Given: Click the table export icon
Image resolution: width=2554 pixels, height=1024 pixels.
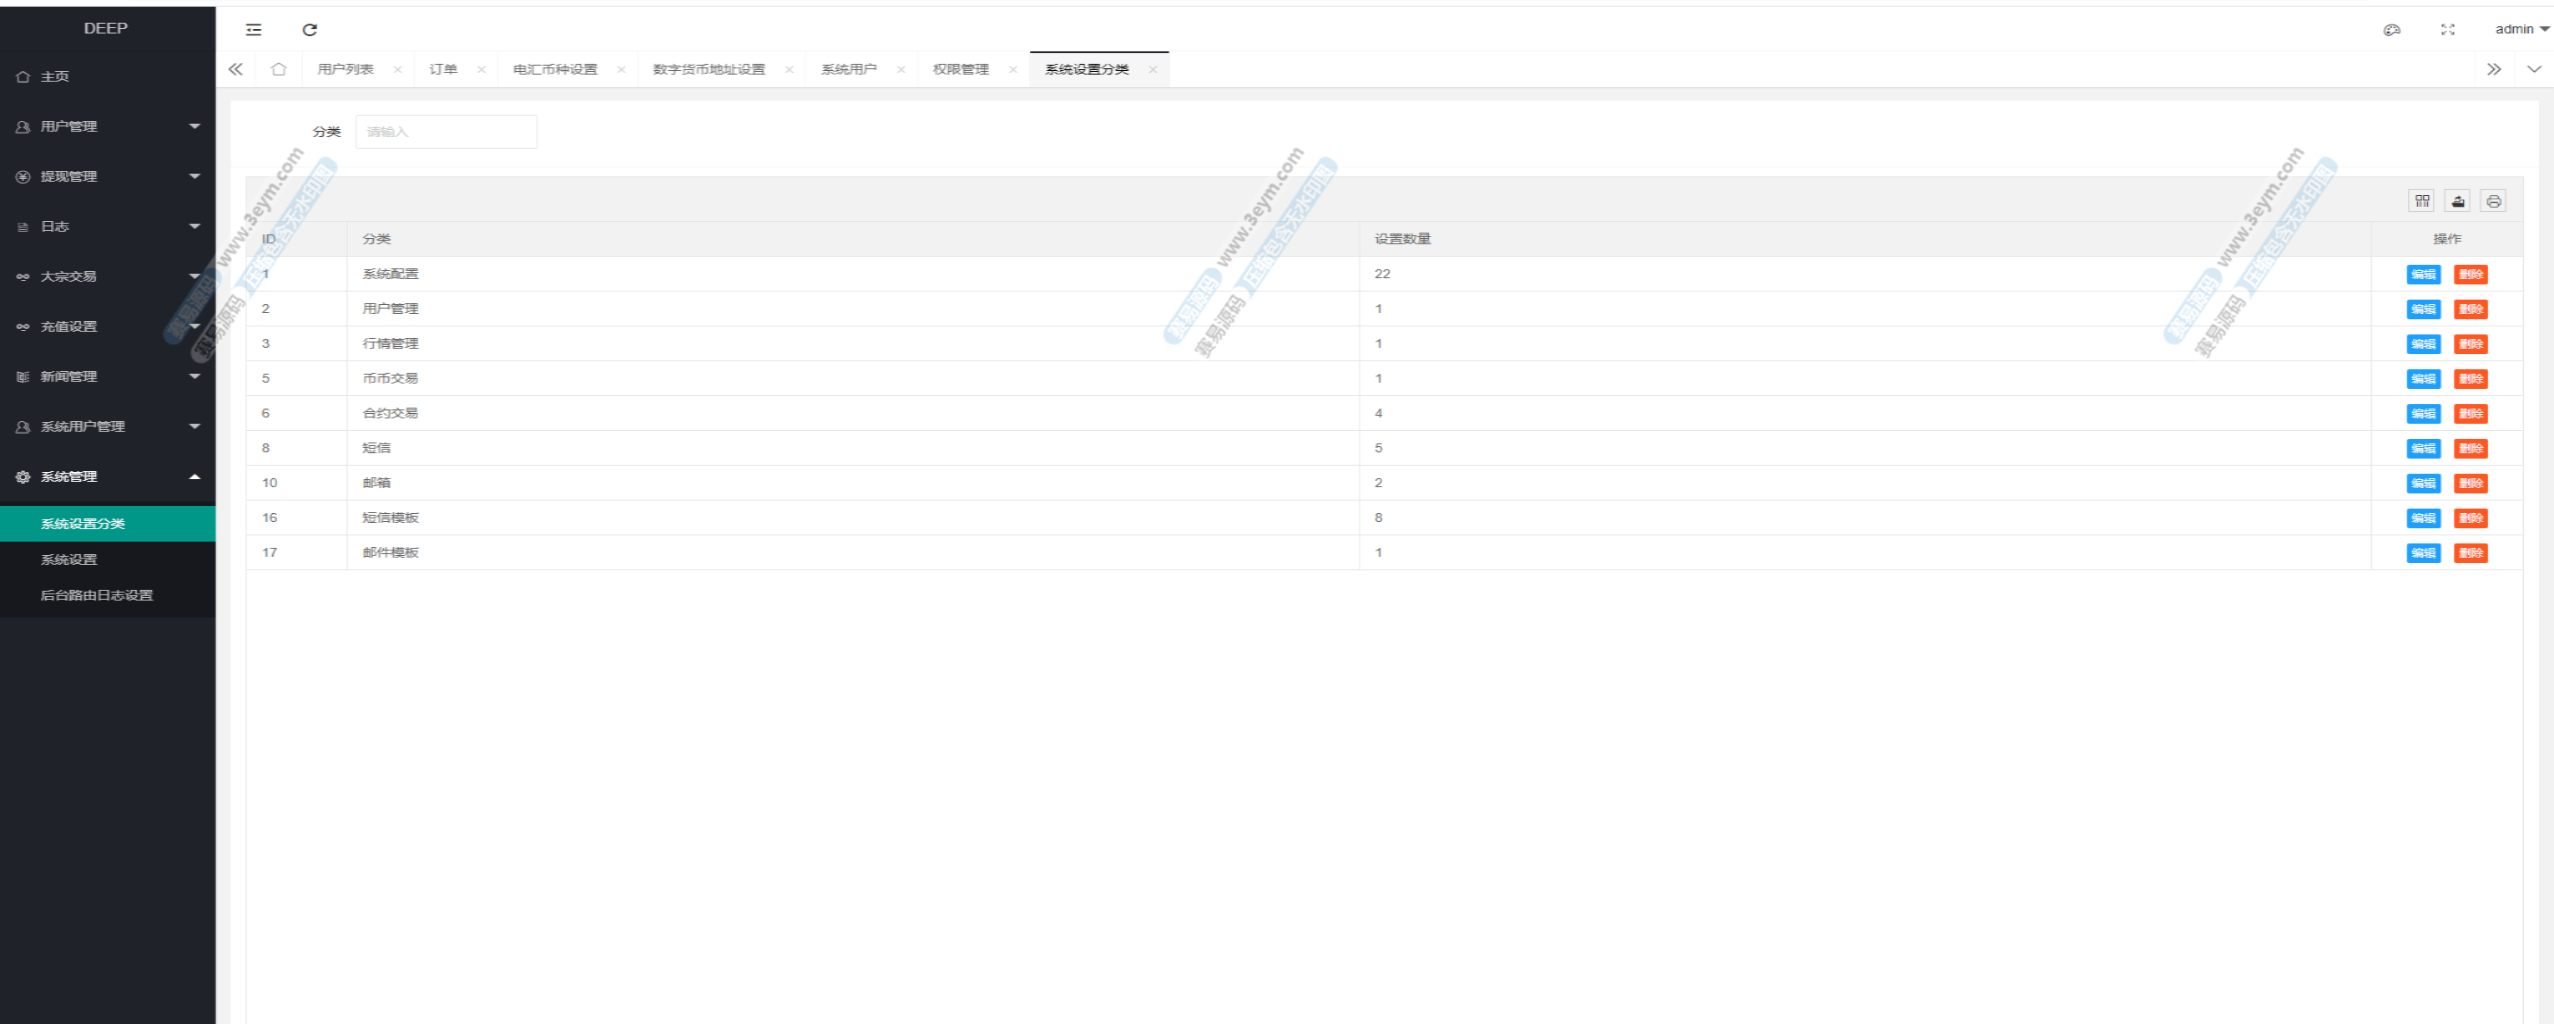Looking at the screenshot, I should tap(2458, 201).
